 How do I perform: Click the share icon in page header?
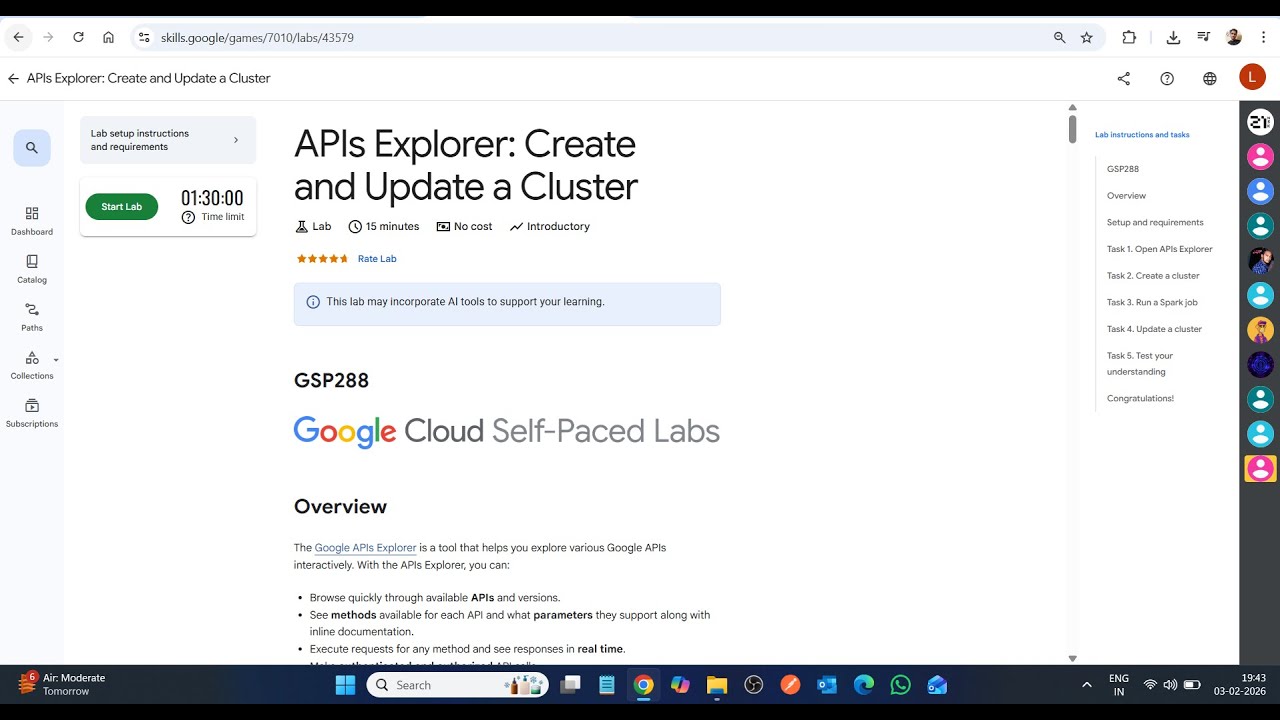[x=1124, y=78]
